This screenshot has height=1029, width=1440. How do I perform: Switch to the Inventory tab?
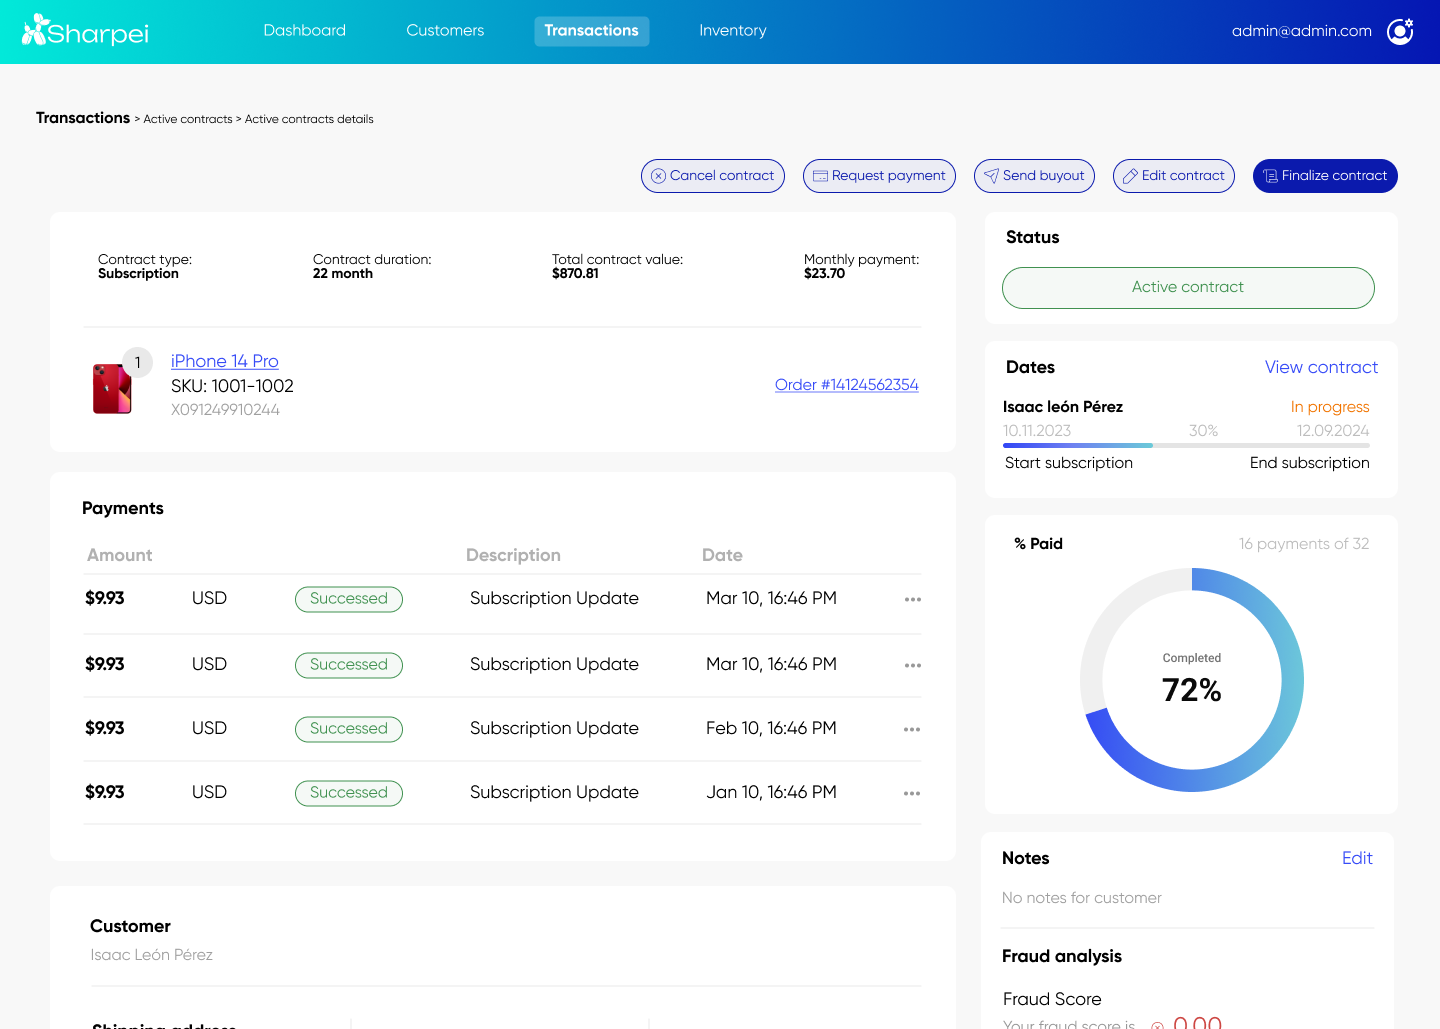coord(732,31)
